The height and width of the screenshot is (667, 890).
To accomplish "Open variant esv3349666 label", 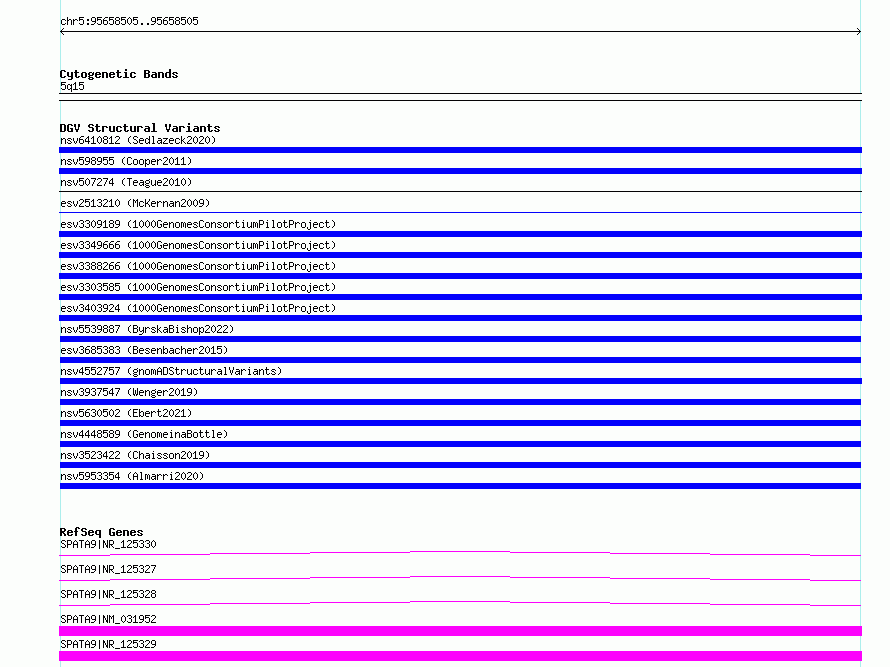I will [x=198, y=245].
